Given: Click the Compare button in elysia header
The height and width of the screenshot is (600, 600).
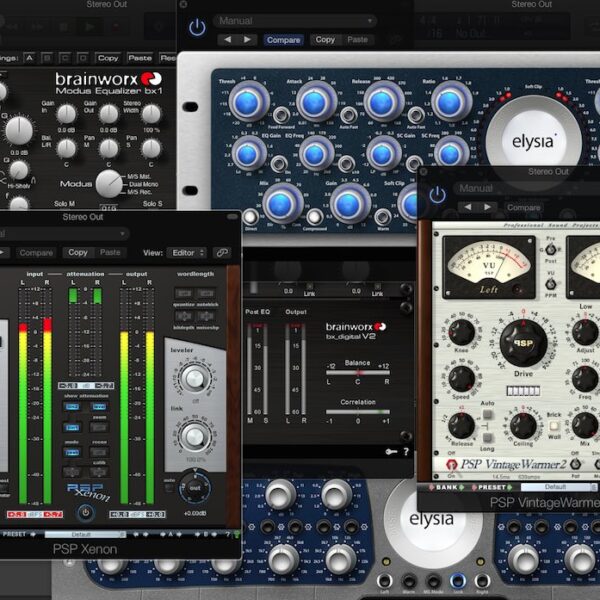Looking at the screenshot, I should [284, 40].
